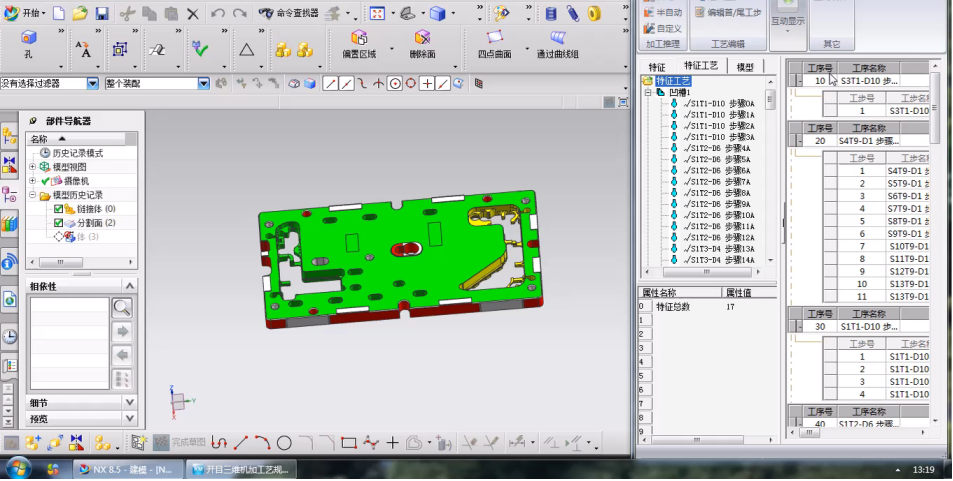Image resolution: width=953 pixels, height=481 pixels.
Task: Cut selection with the scissors icon
Action: (x=127, y=13)
